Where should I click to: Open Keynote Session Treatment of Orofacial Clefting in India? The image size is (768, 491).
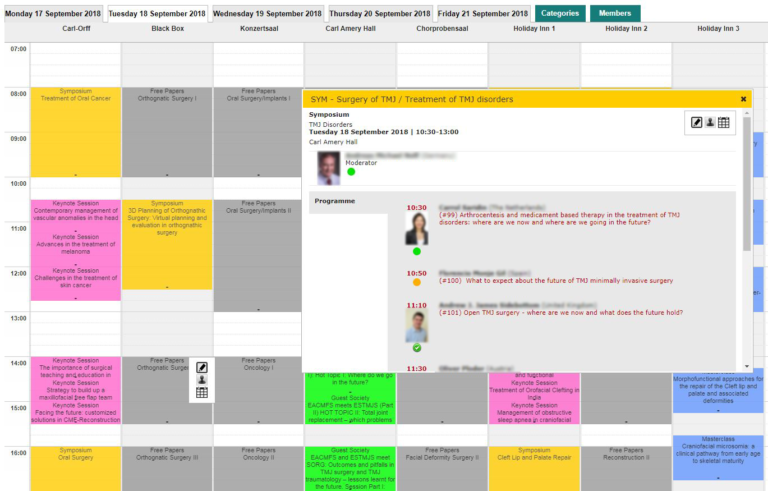(x=534, y=390)
